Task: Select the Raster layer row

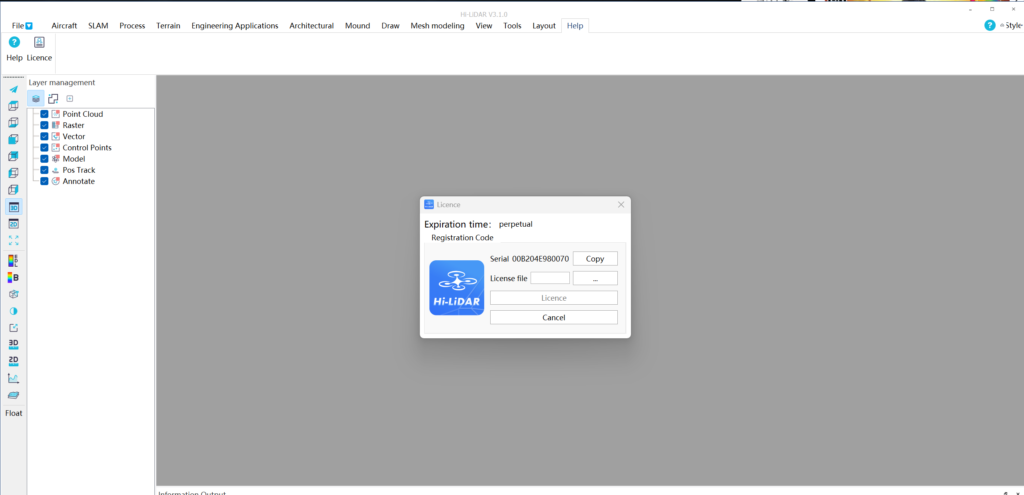Action: (72, 125)
